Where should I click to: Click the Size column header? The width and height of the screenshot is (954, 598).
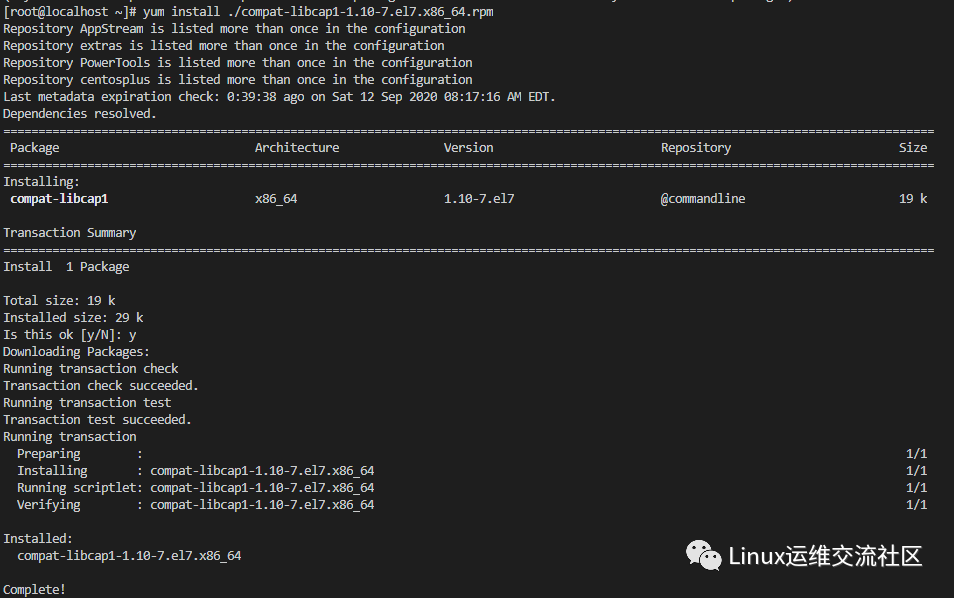[x=912, y=148]
